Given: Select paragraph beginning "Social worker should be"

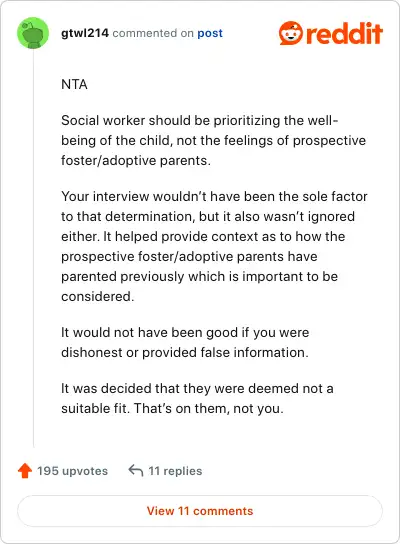Looking at the screenshot, I should click(213, 141).
